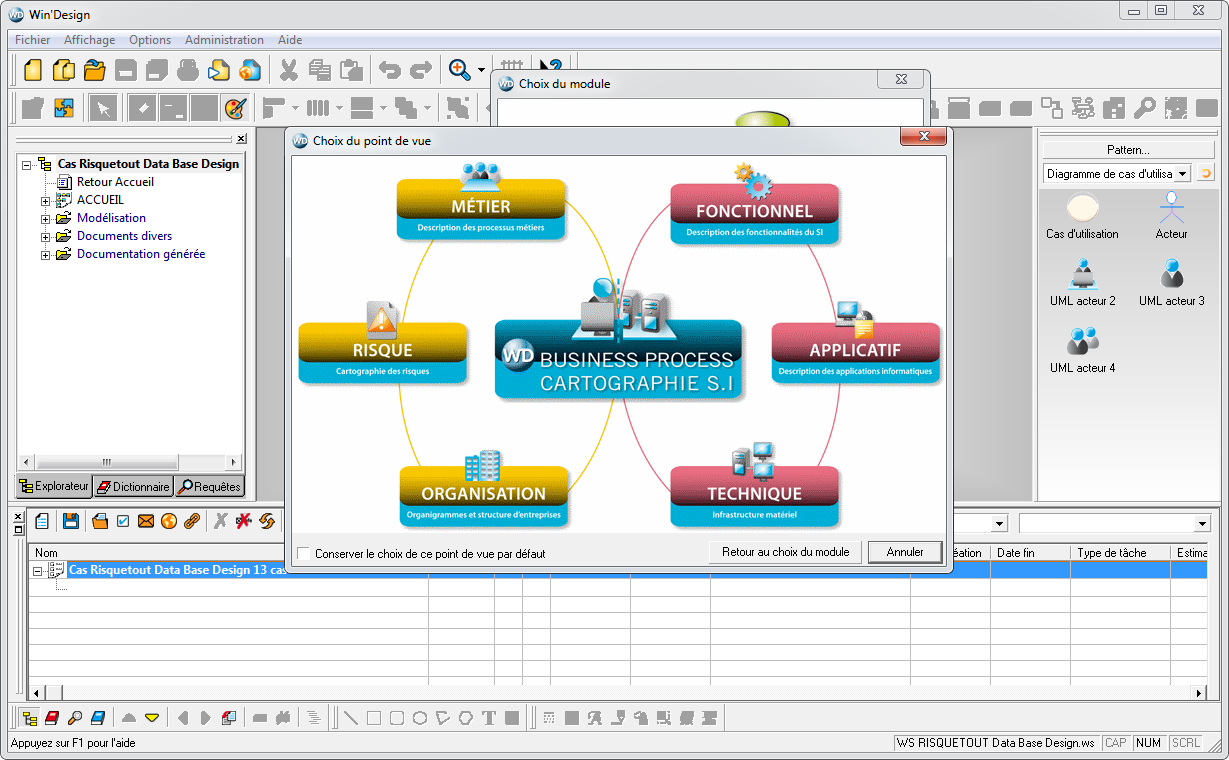Select the UML acteur 3 palette item
This screenshot has width=1229, height=760.
(x=1171, y=283)
